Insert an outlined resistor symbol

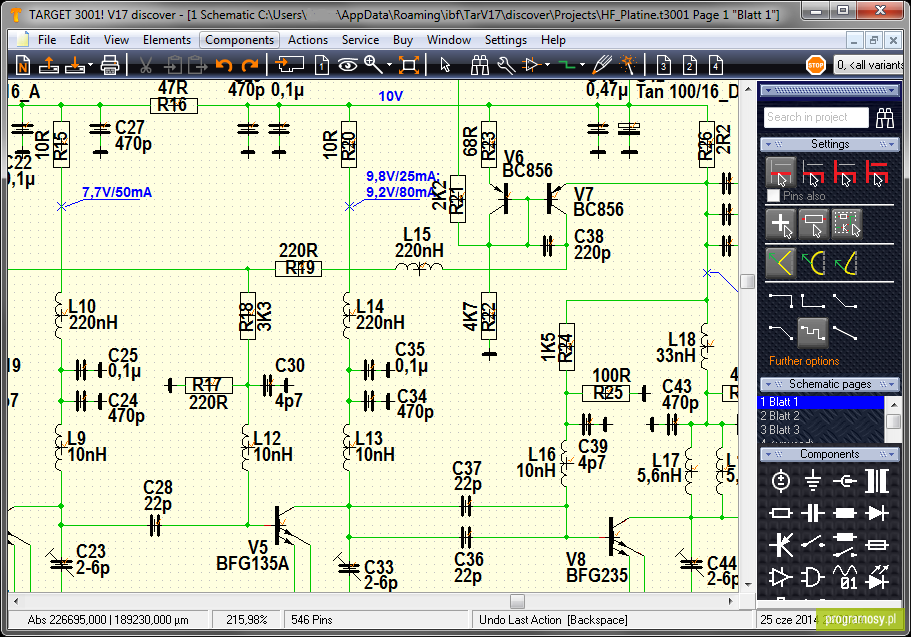[780, 513]
